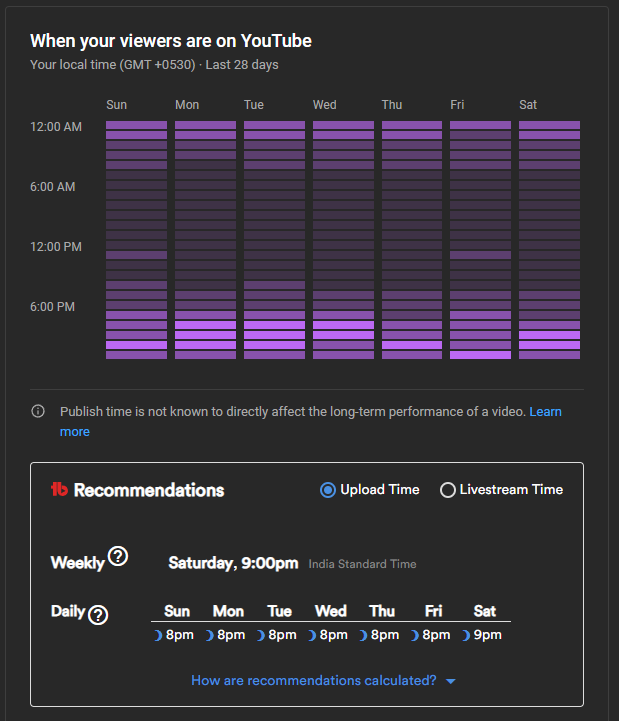Click the info icon beside publish time note
The image size is (619, 721).
(38, 411)
